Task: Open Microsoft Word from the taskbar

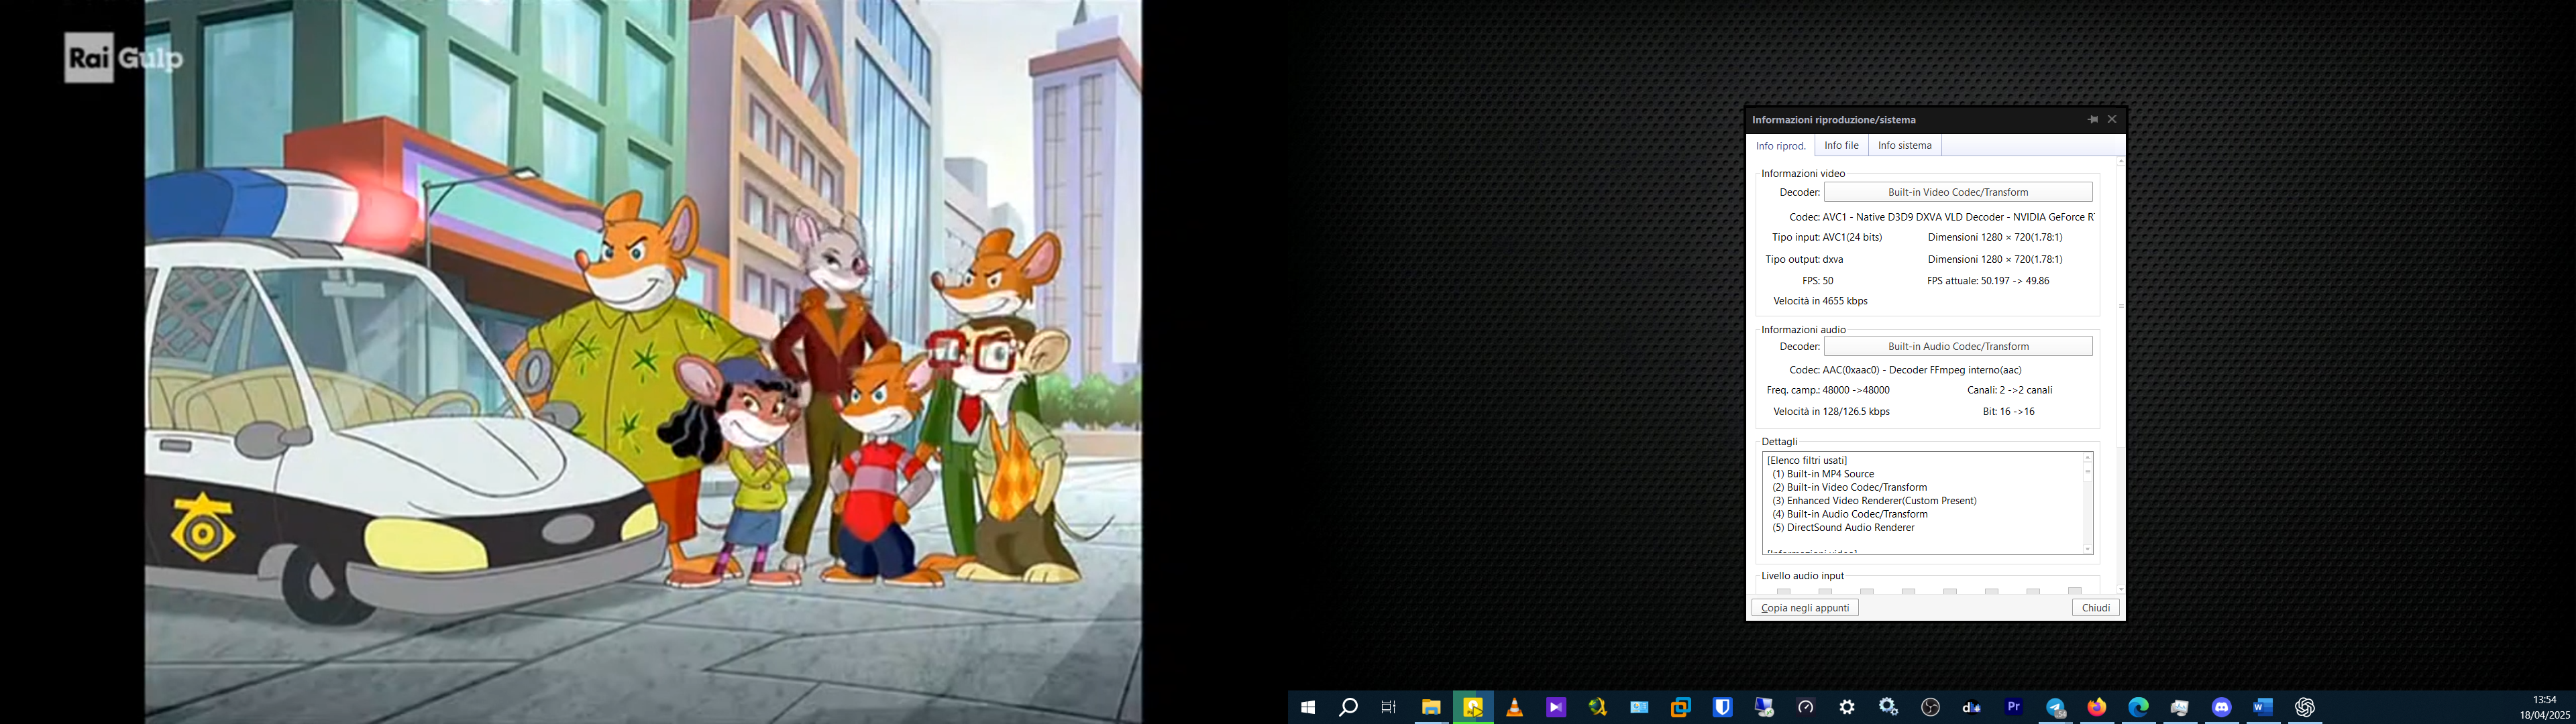Action: point(2263,707)
